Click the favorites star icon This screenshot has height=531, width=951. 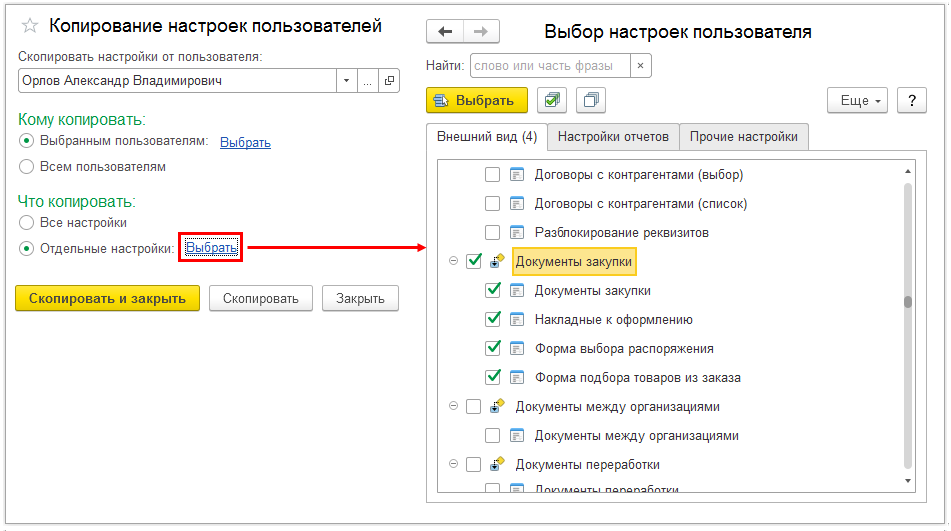click(x=29, y=26)
